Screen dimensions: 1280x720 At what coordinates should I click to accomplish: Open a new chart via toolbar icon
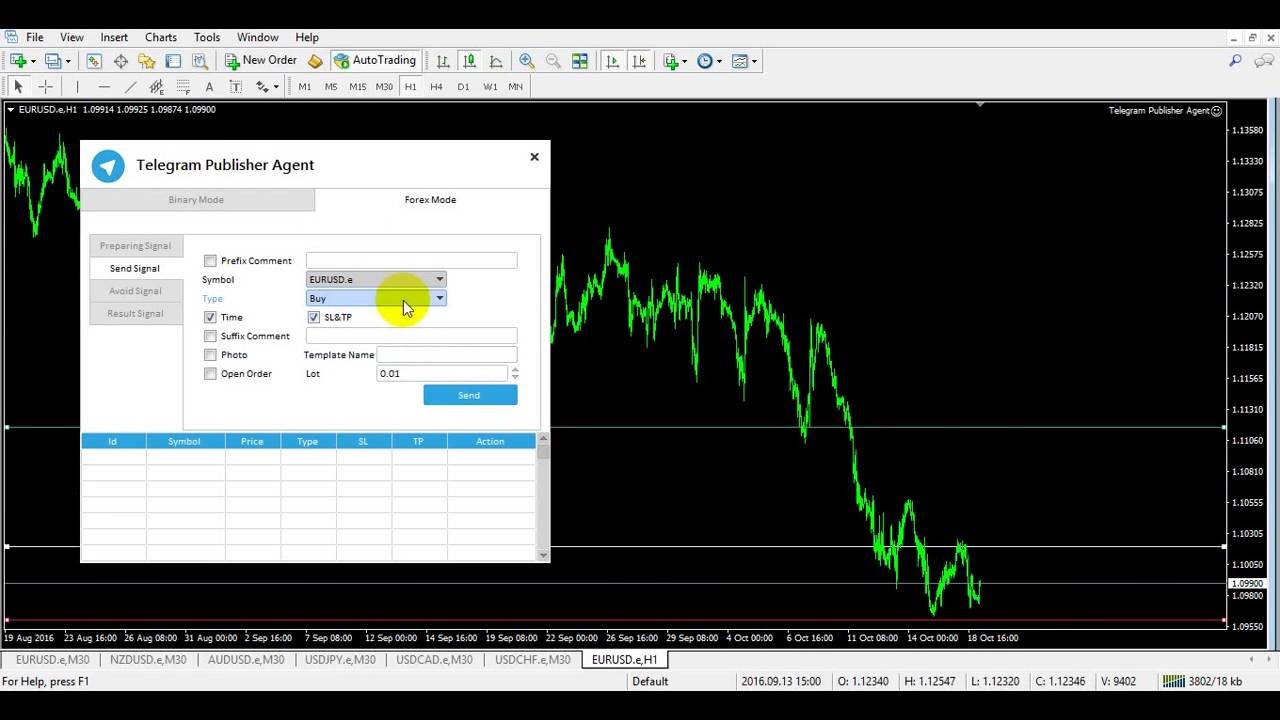pos(17,61)
